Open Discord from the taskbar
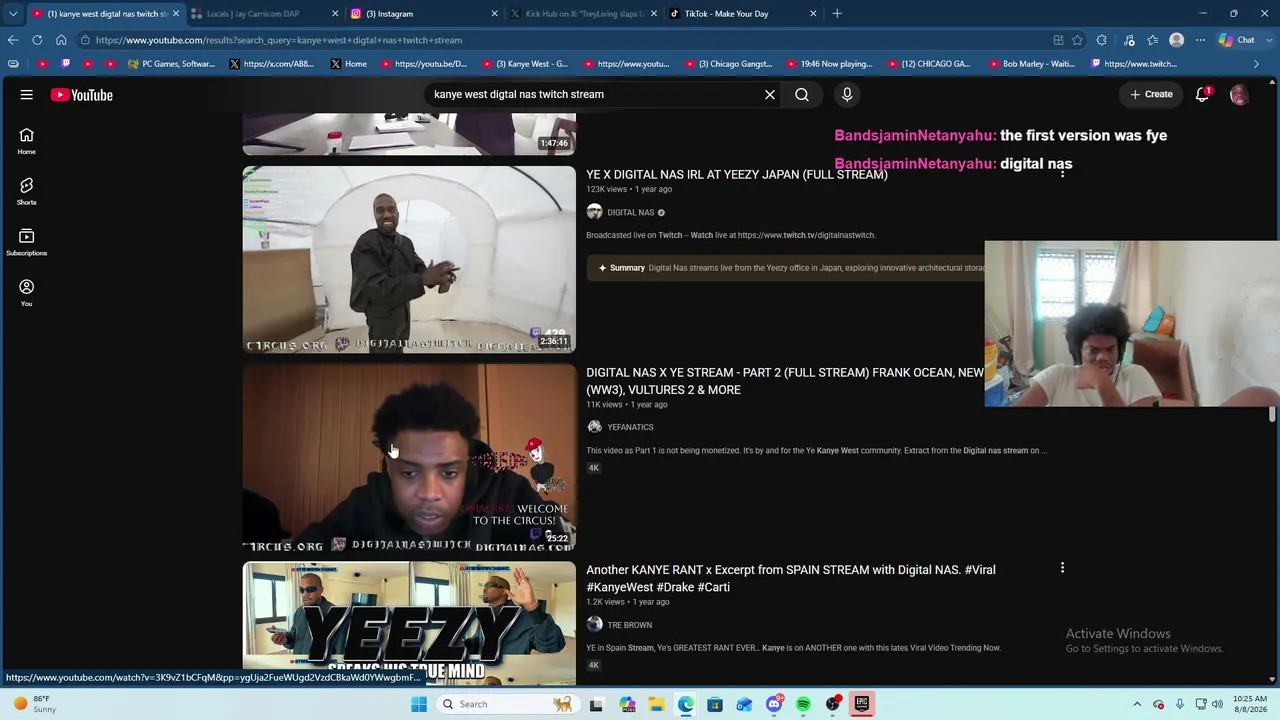Viewport: 1280px width, 720px height. (x=774, y=704)
